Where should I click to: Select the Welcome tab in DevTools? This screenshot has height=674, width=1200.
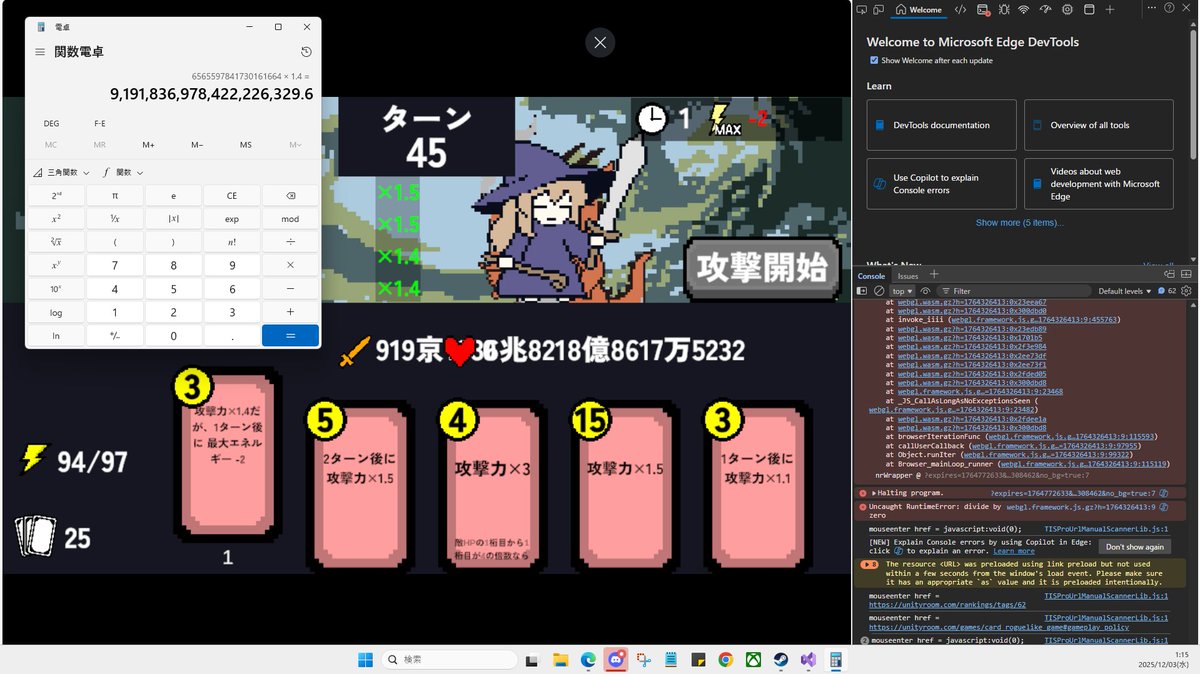coord(918,9)
